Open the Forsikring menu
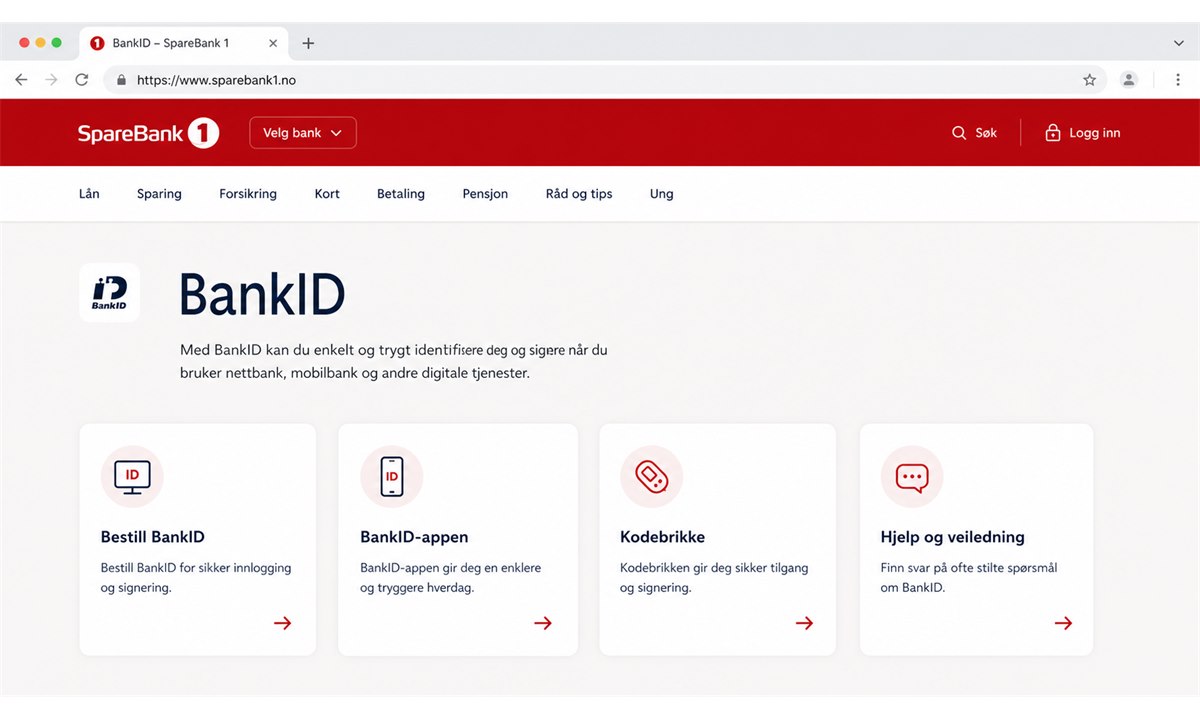This screenshot has height=720, width=1200. (248, 194)
